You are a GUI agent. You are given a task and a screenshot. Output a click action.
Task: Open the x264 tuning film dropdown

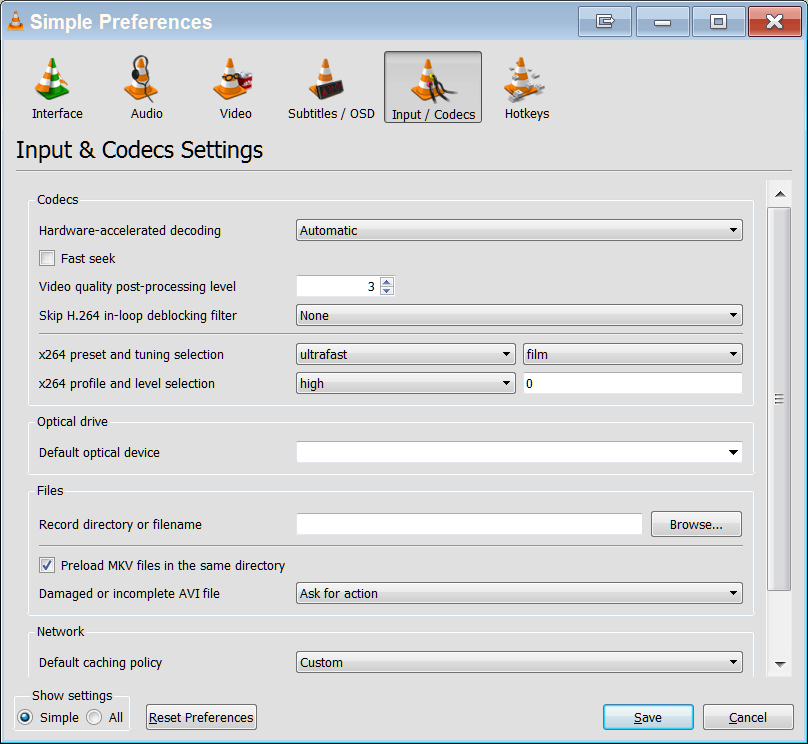pyautogui.click(x=633, y=354)
